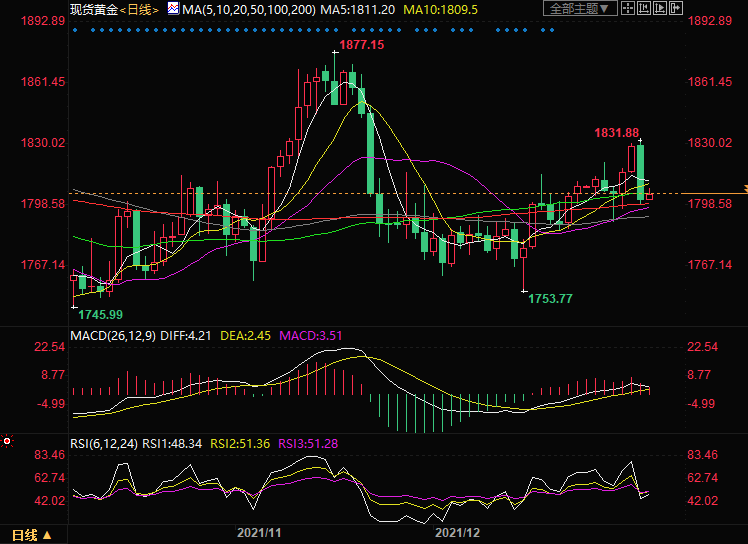Click the red flashing dot icon beside RSI
Screen dimensions: 748x544
pos(7,440)
